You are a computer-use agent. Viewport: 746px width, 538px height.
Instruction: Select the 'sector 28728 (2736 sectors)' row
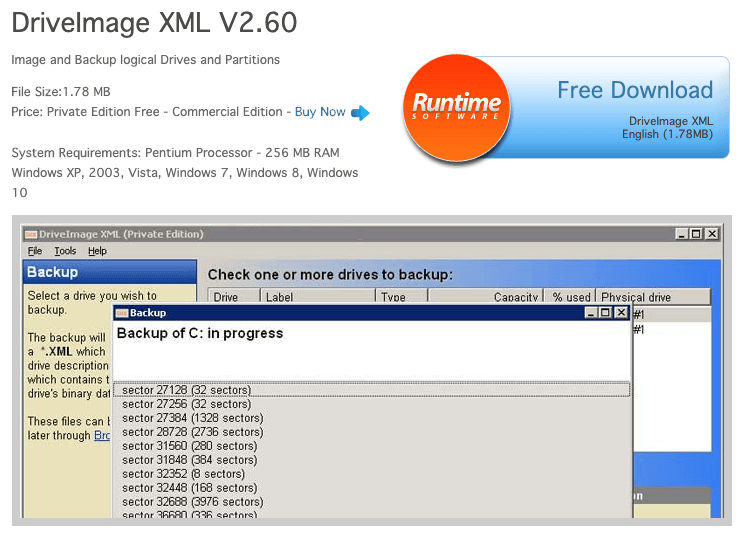coord(372,432)
